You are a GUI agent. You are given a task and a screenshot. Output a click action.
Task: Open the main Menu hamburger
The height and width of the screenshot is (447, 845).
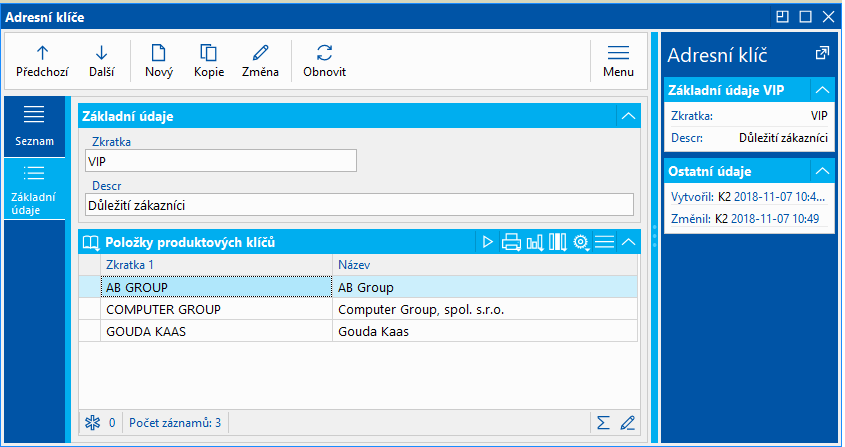click(618, 61)
